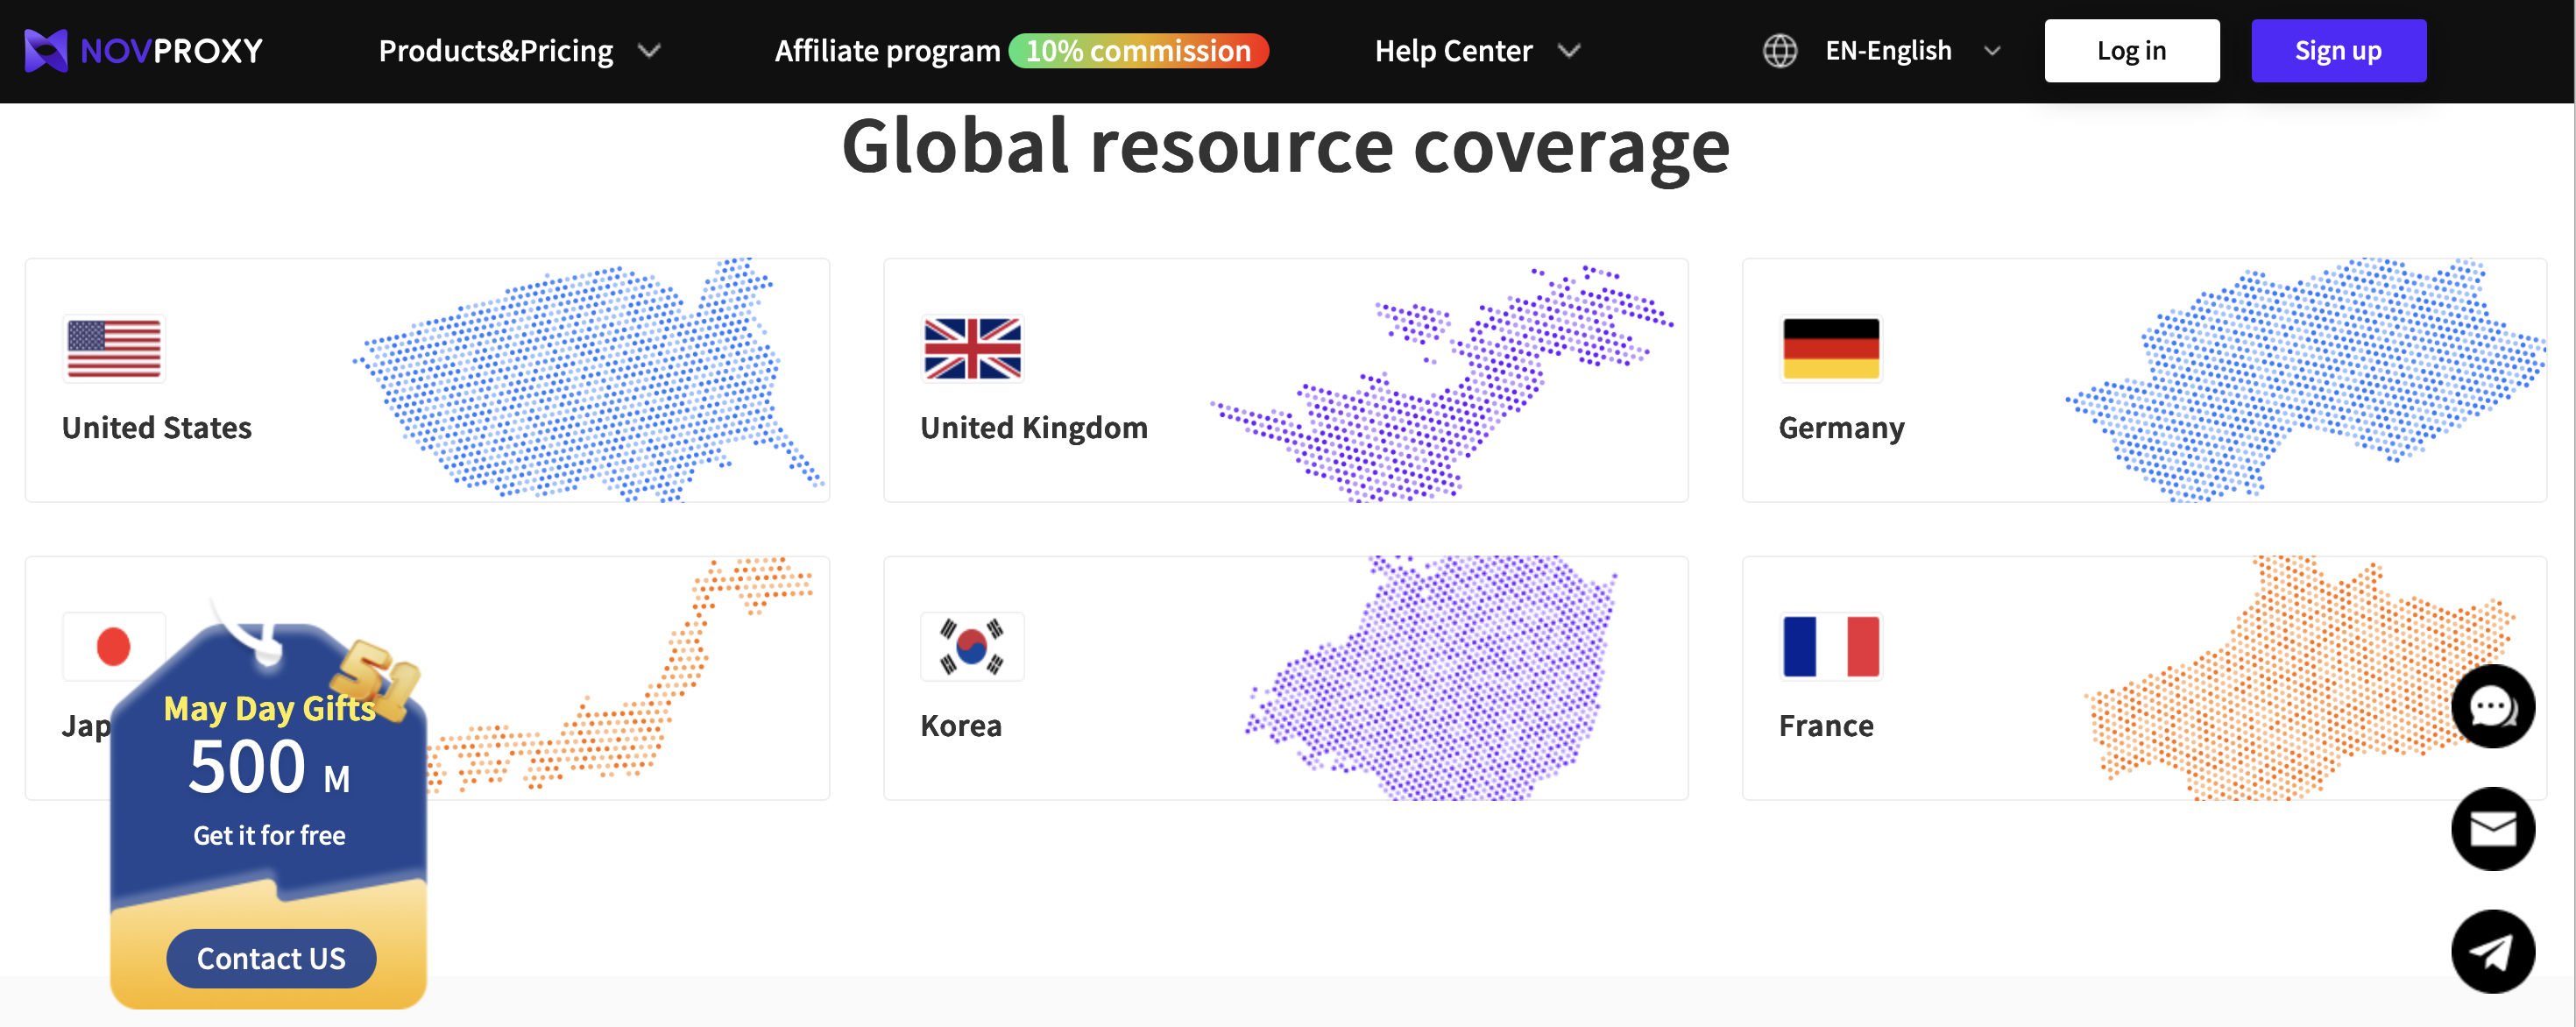Select the United States flag icon
This screenshot has height=1027, width=2576.
tap(114, 348)
